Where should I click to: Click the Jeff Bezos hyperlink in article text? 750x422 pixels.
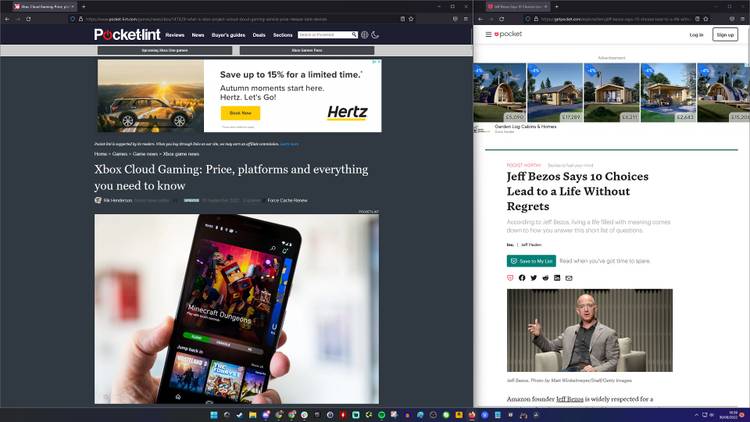(x=570, y=399)
